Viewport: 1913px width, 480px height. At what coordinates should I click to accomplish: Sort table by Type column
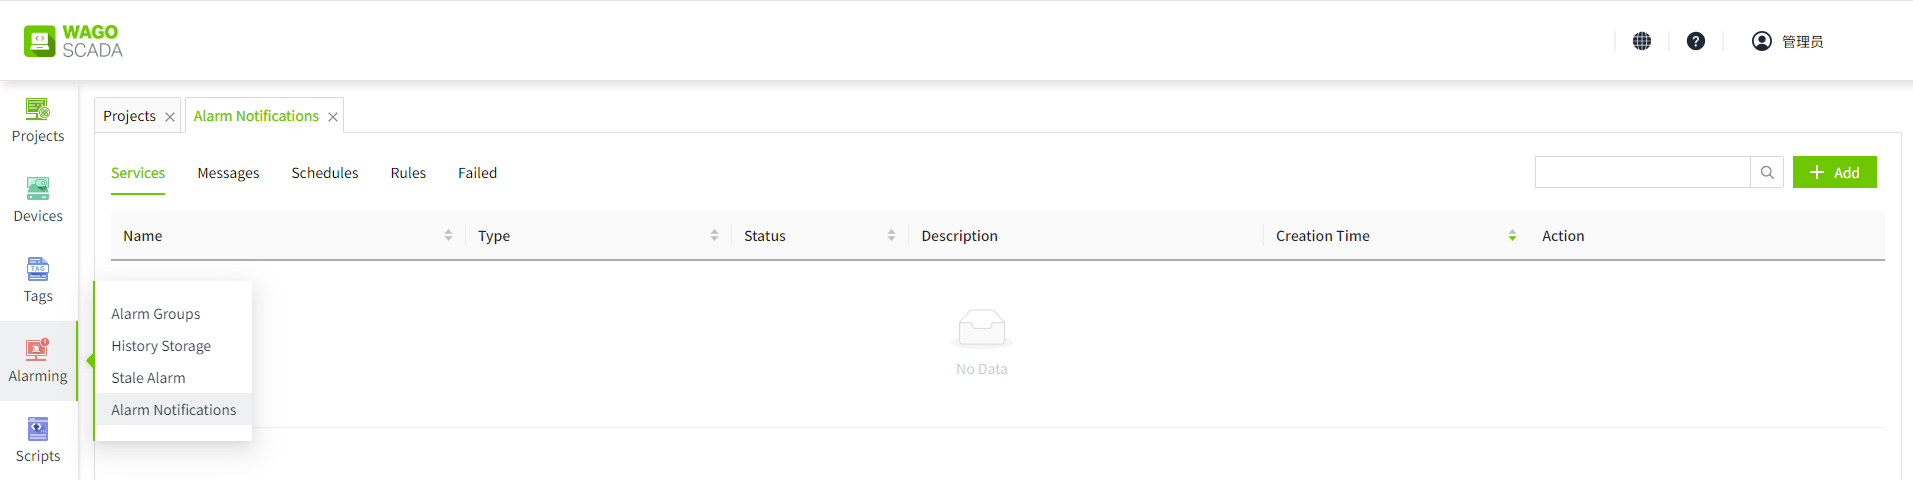click(x=714, y=236)
